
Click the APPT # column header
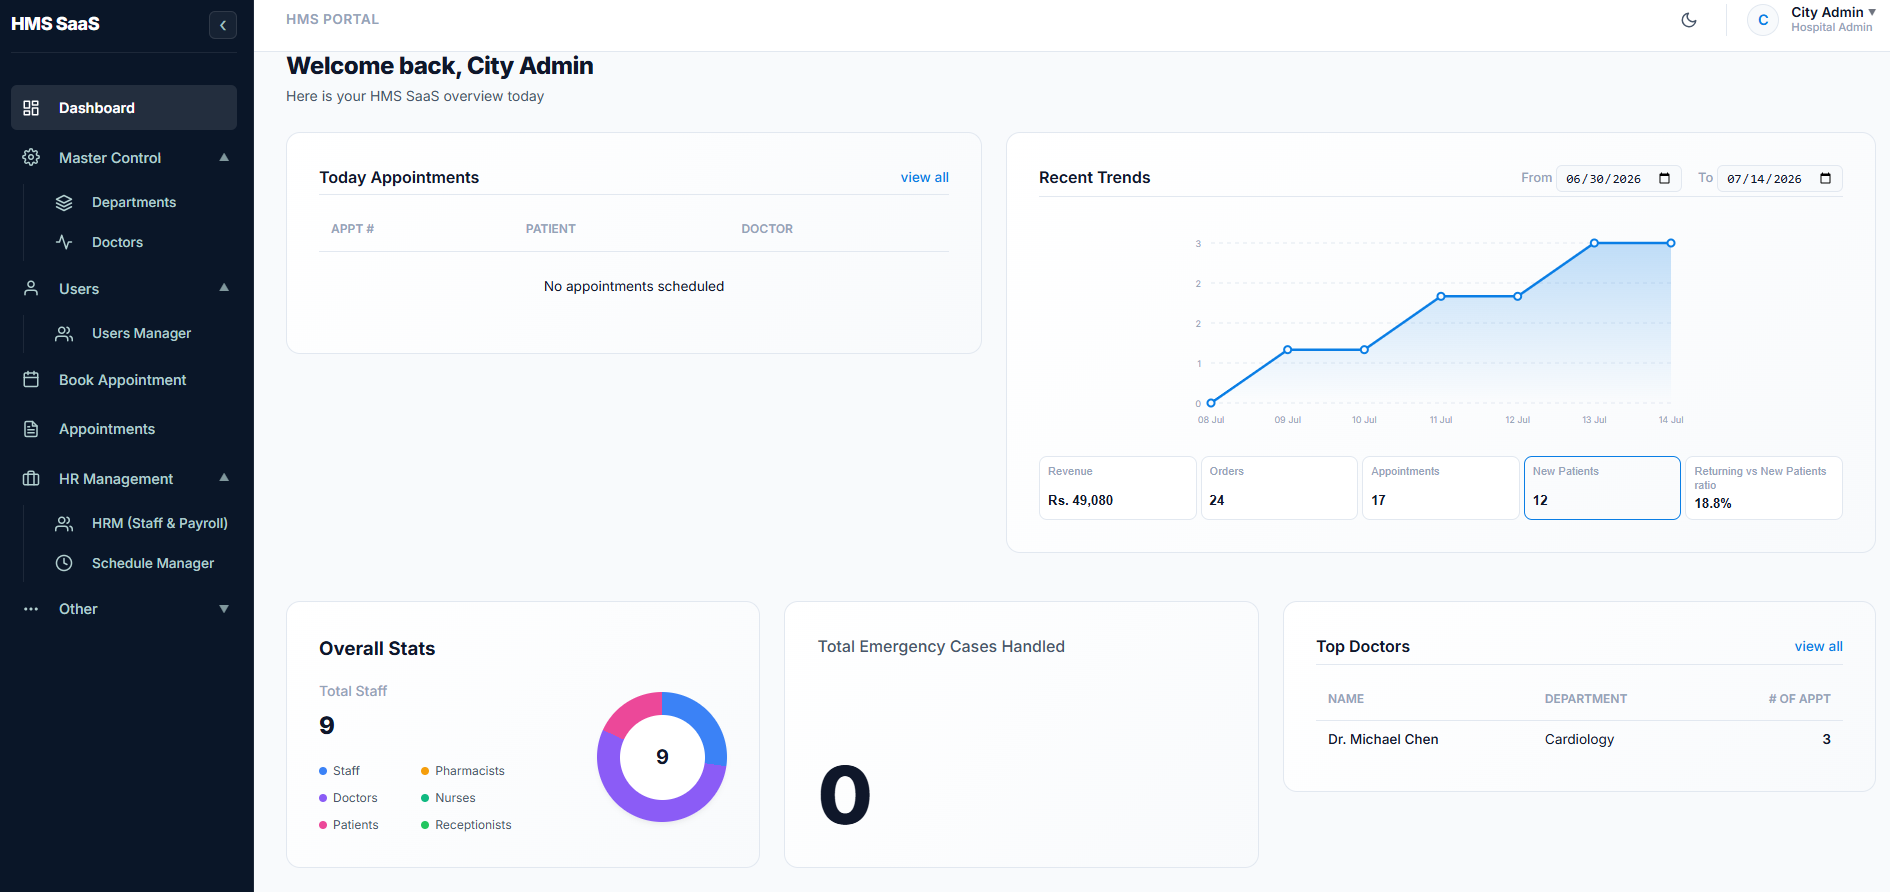coord(353,229)
